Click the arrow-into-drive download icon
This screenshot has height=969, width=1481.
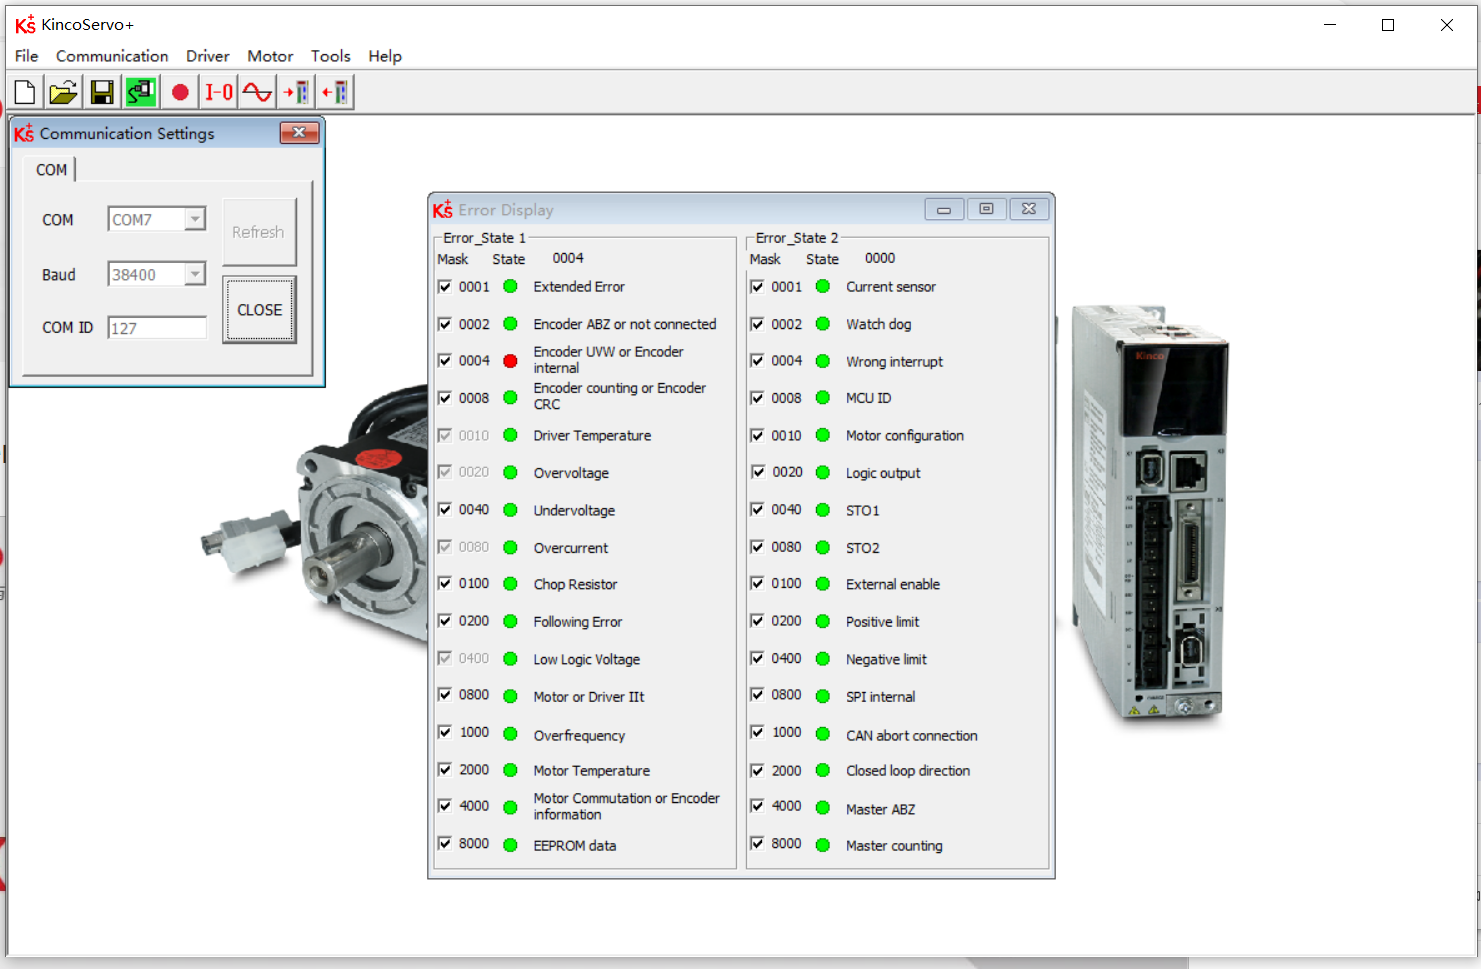(x=296, y=92)
